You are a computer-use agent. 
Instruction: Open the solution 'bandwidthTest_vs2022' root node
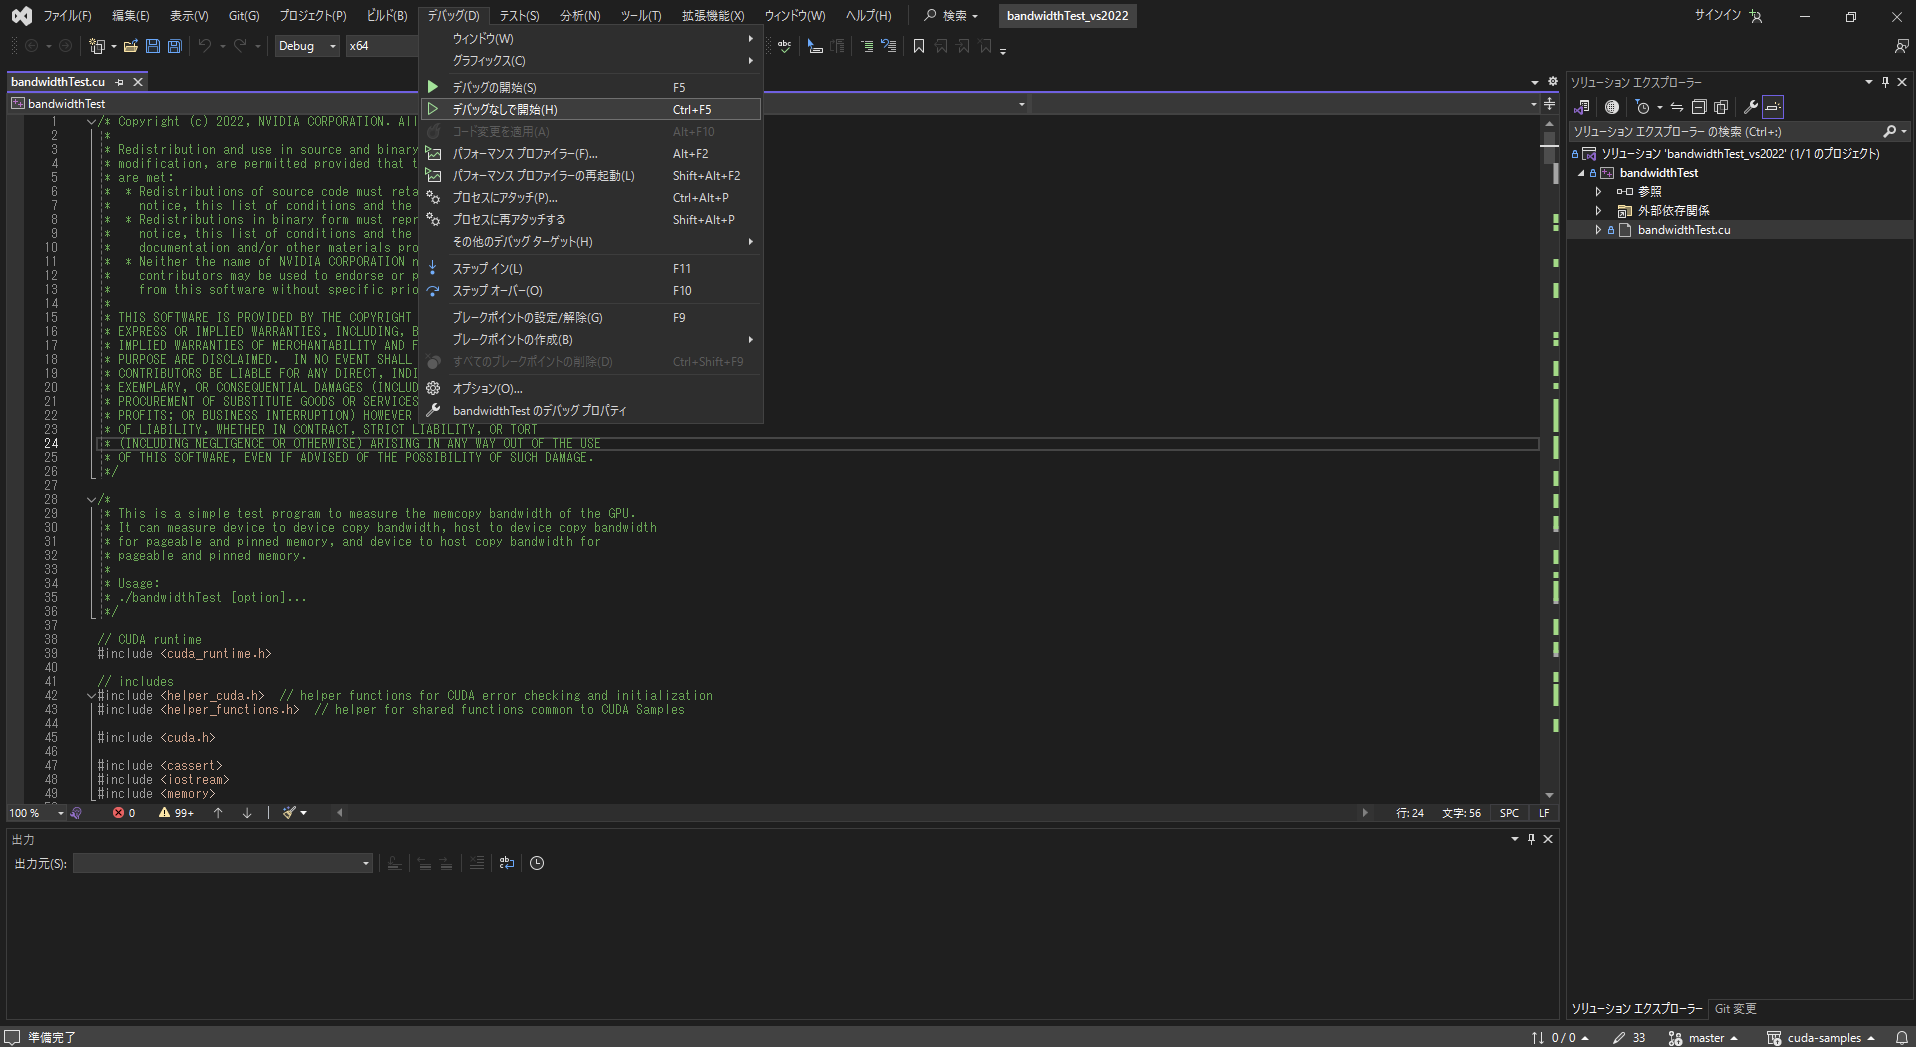pyautogui.click(x=1740, y=154)
